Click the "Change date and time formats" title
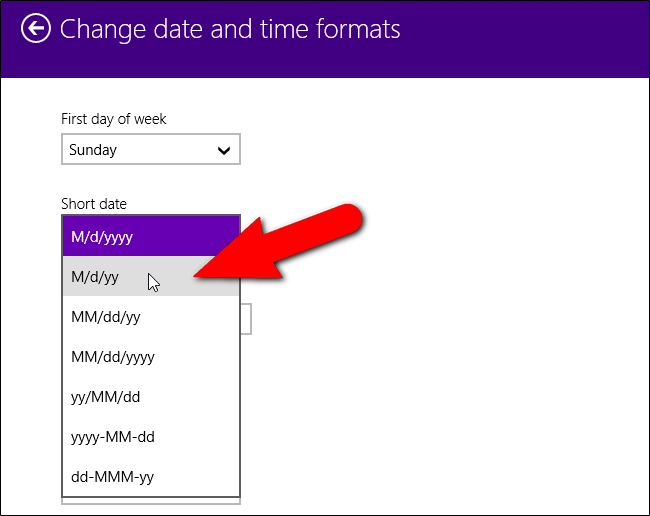 pos(230,29)
